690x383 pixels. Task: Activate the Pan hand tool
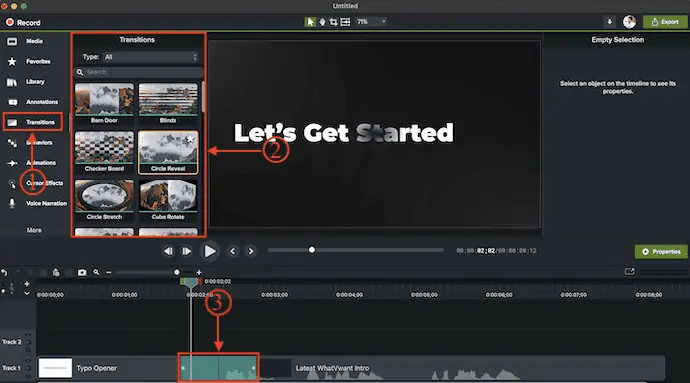pos(323,22)
